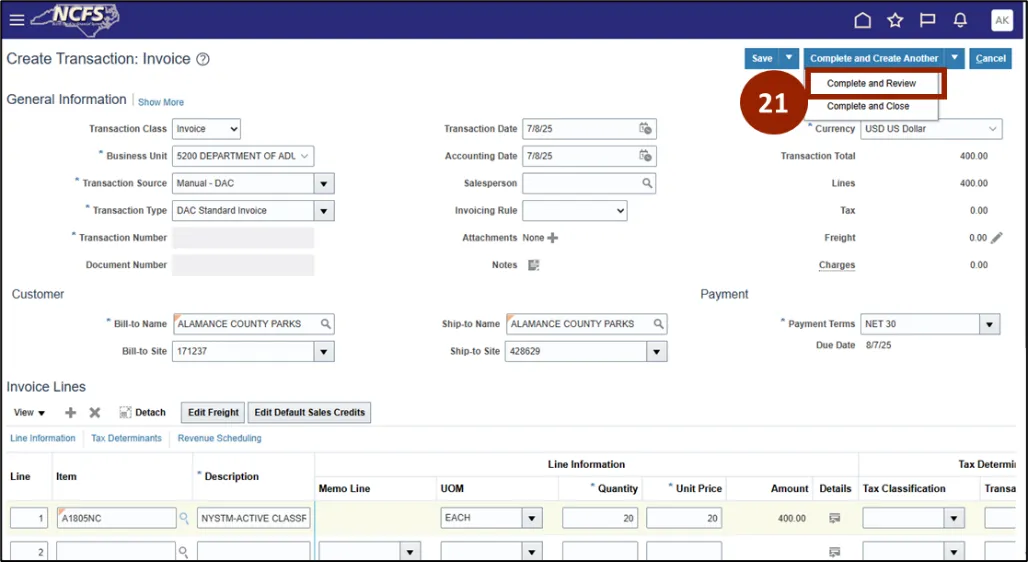Open Transaction Date calendar picker
This screenshot has width=1028, height=562.
coord(645,129)
